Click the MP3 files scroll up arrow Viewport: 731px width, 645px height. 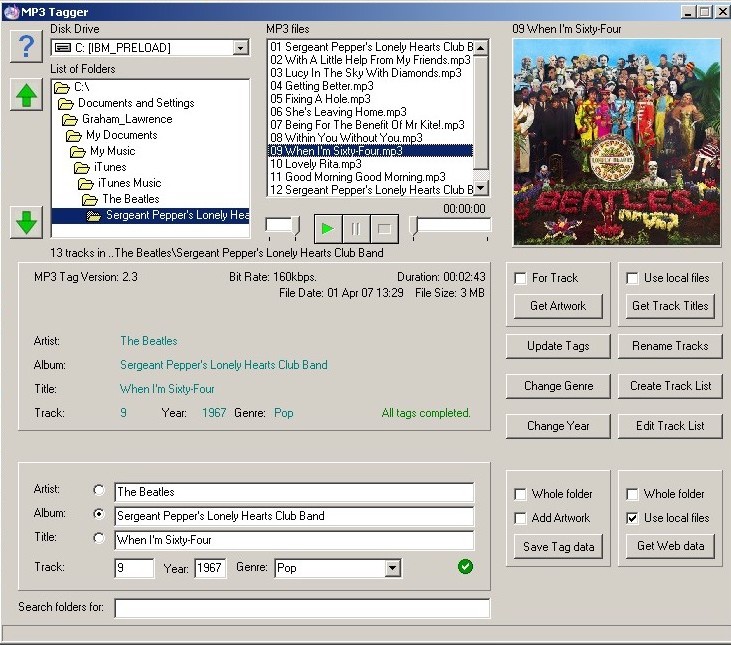pyautogui.click(x=481, y=48)
